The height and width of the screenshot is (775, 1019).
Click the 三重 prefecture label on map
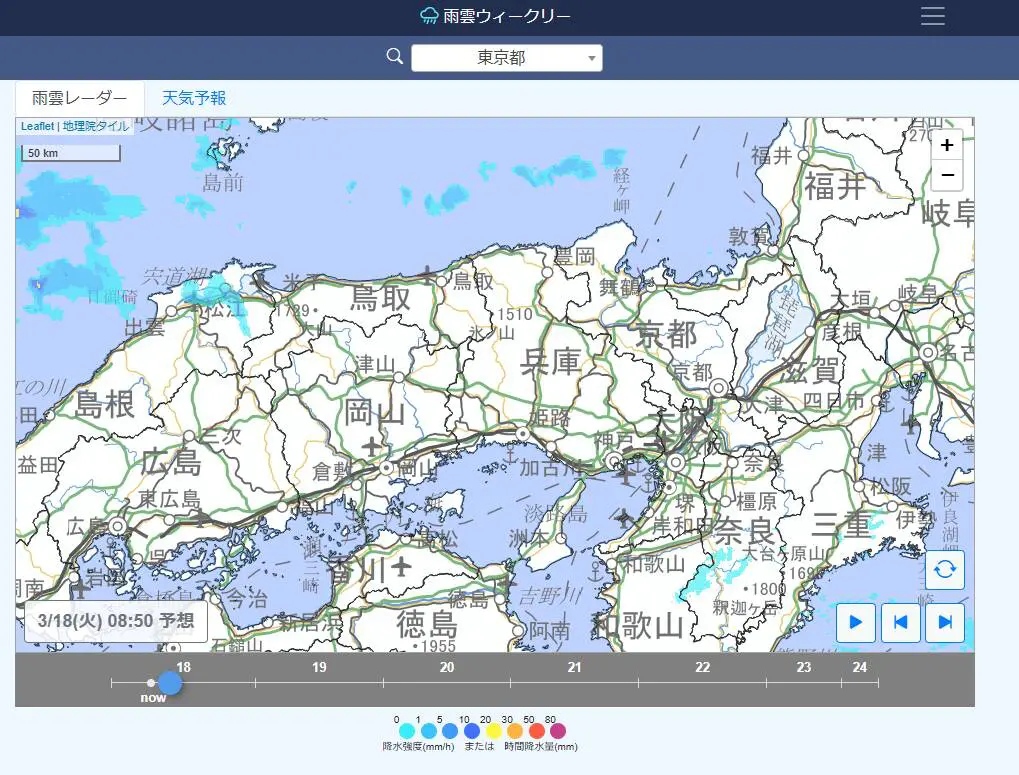point(842,525)
